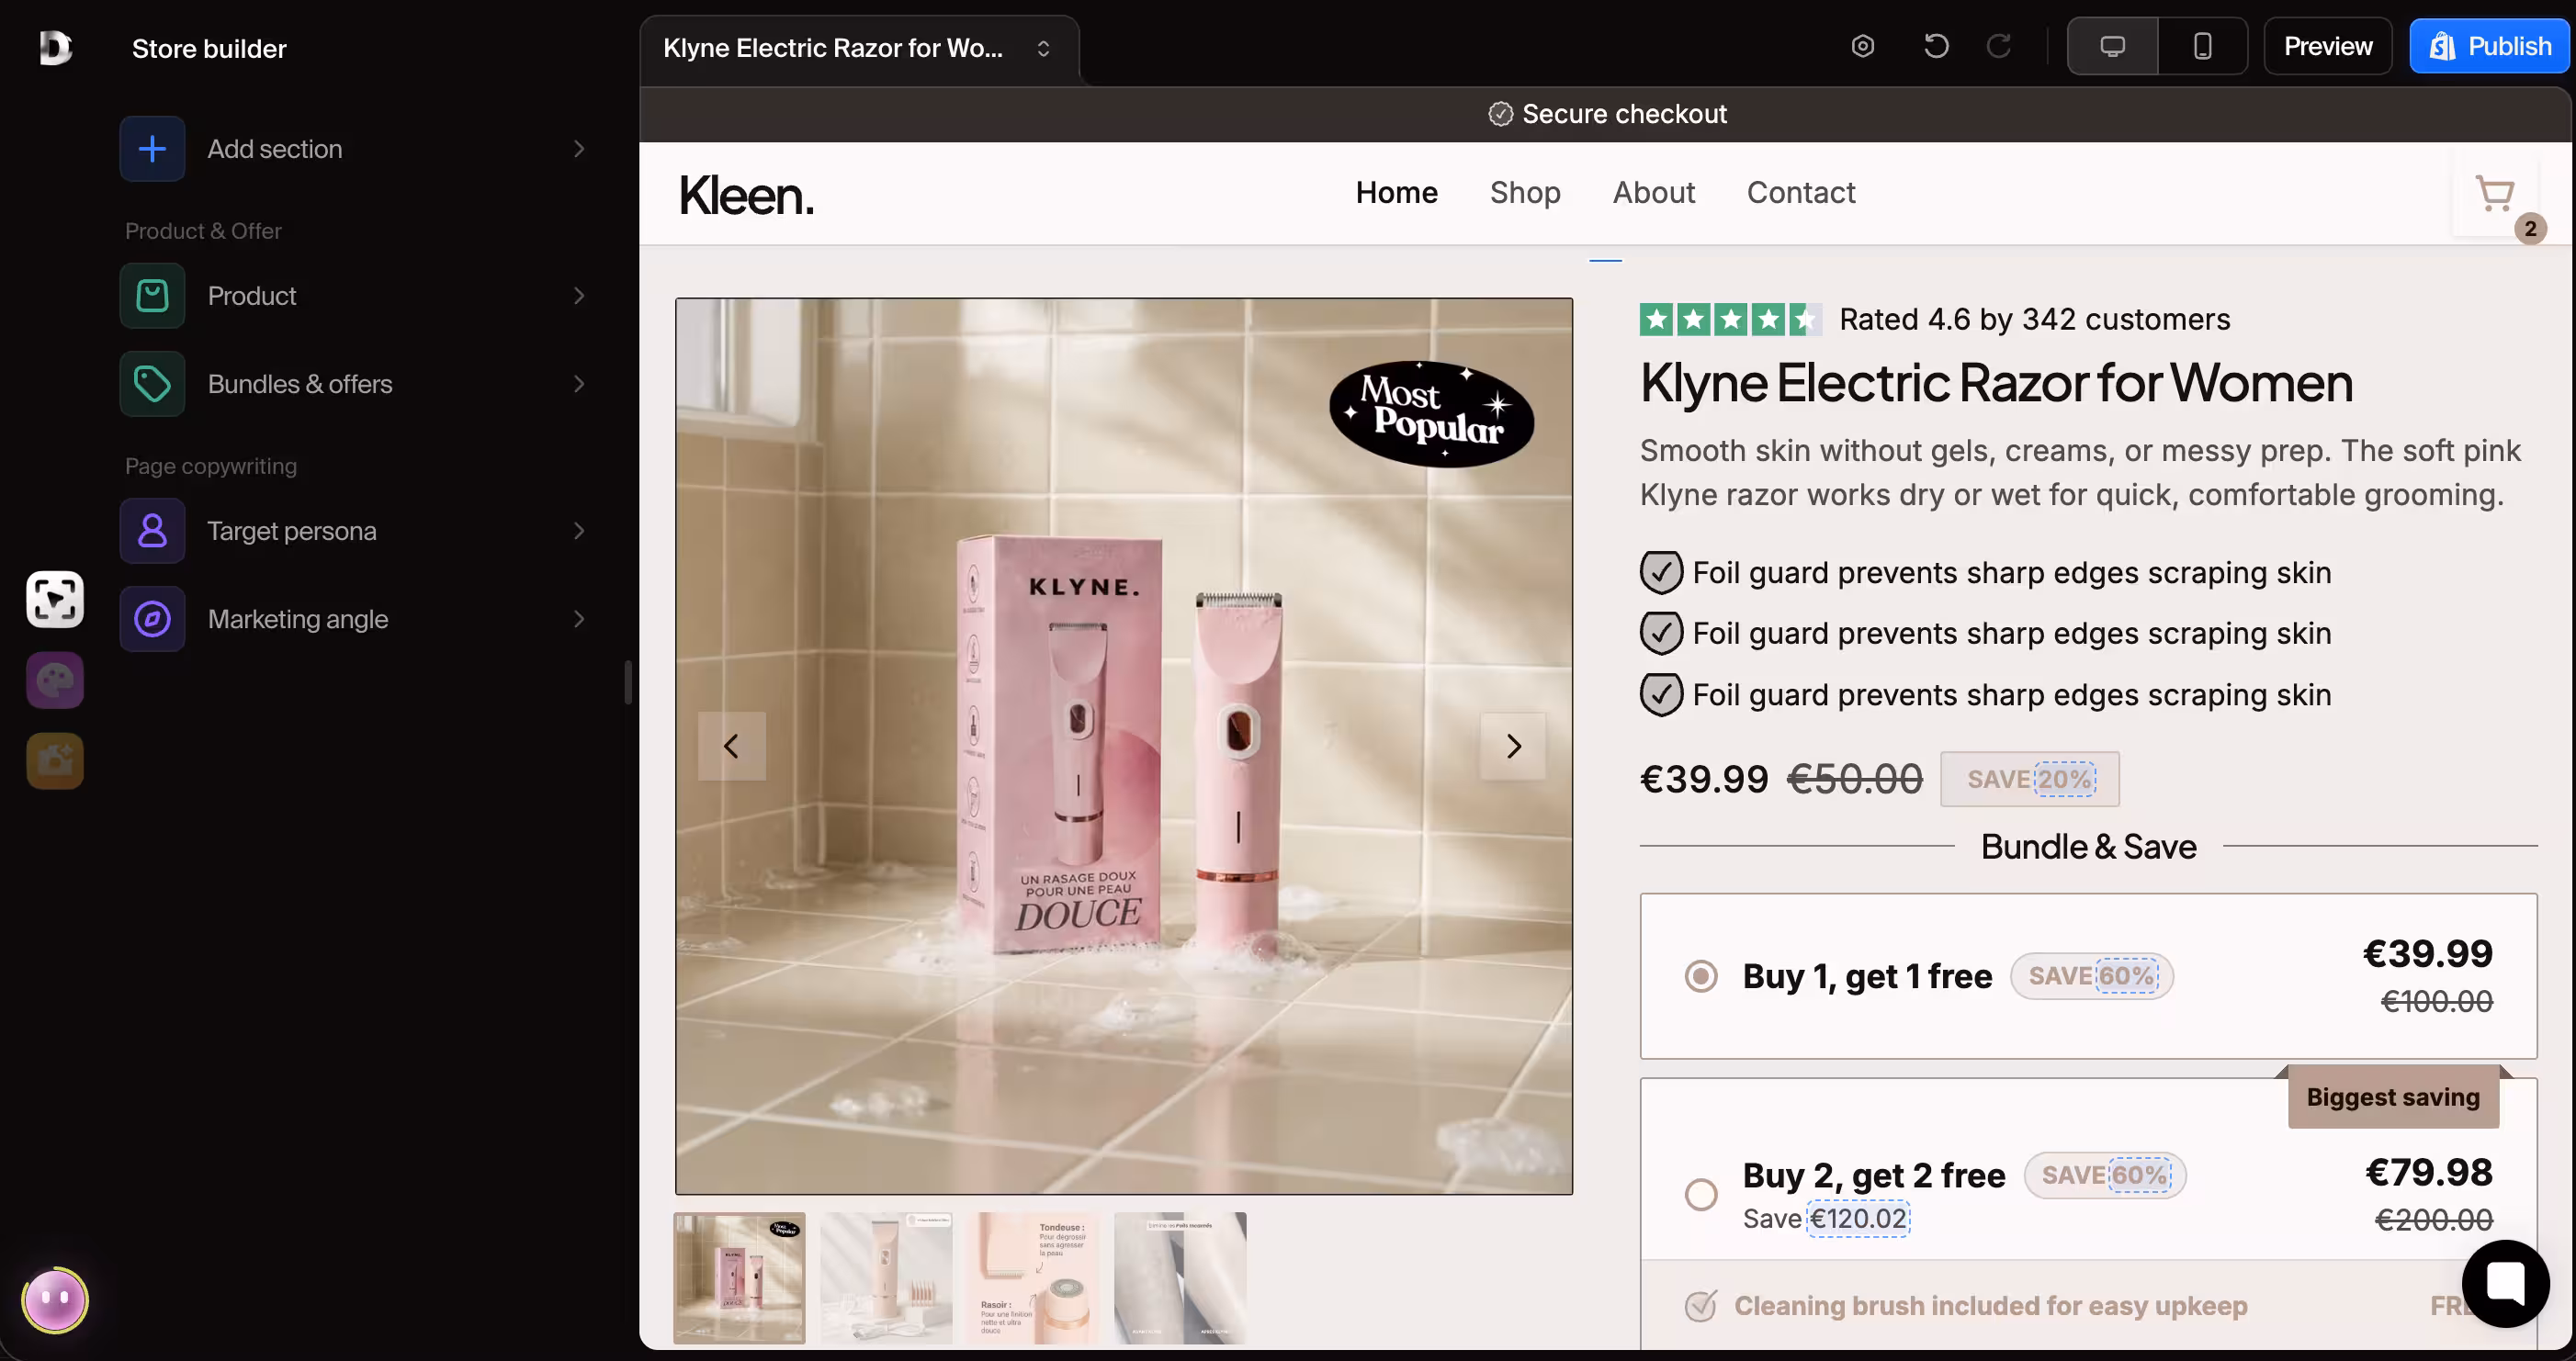Click the previous image arrow on gallery

(732, 746)
